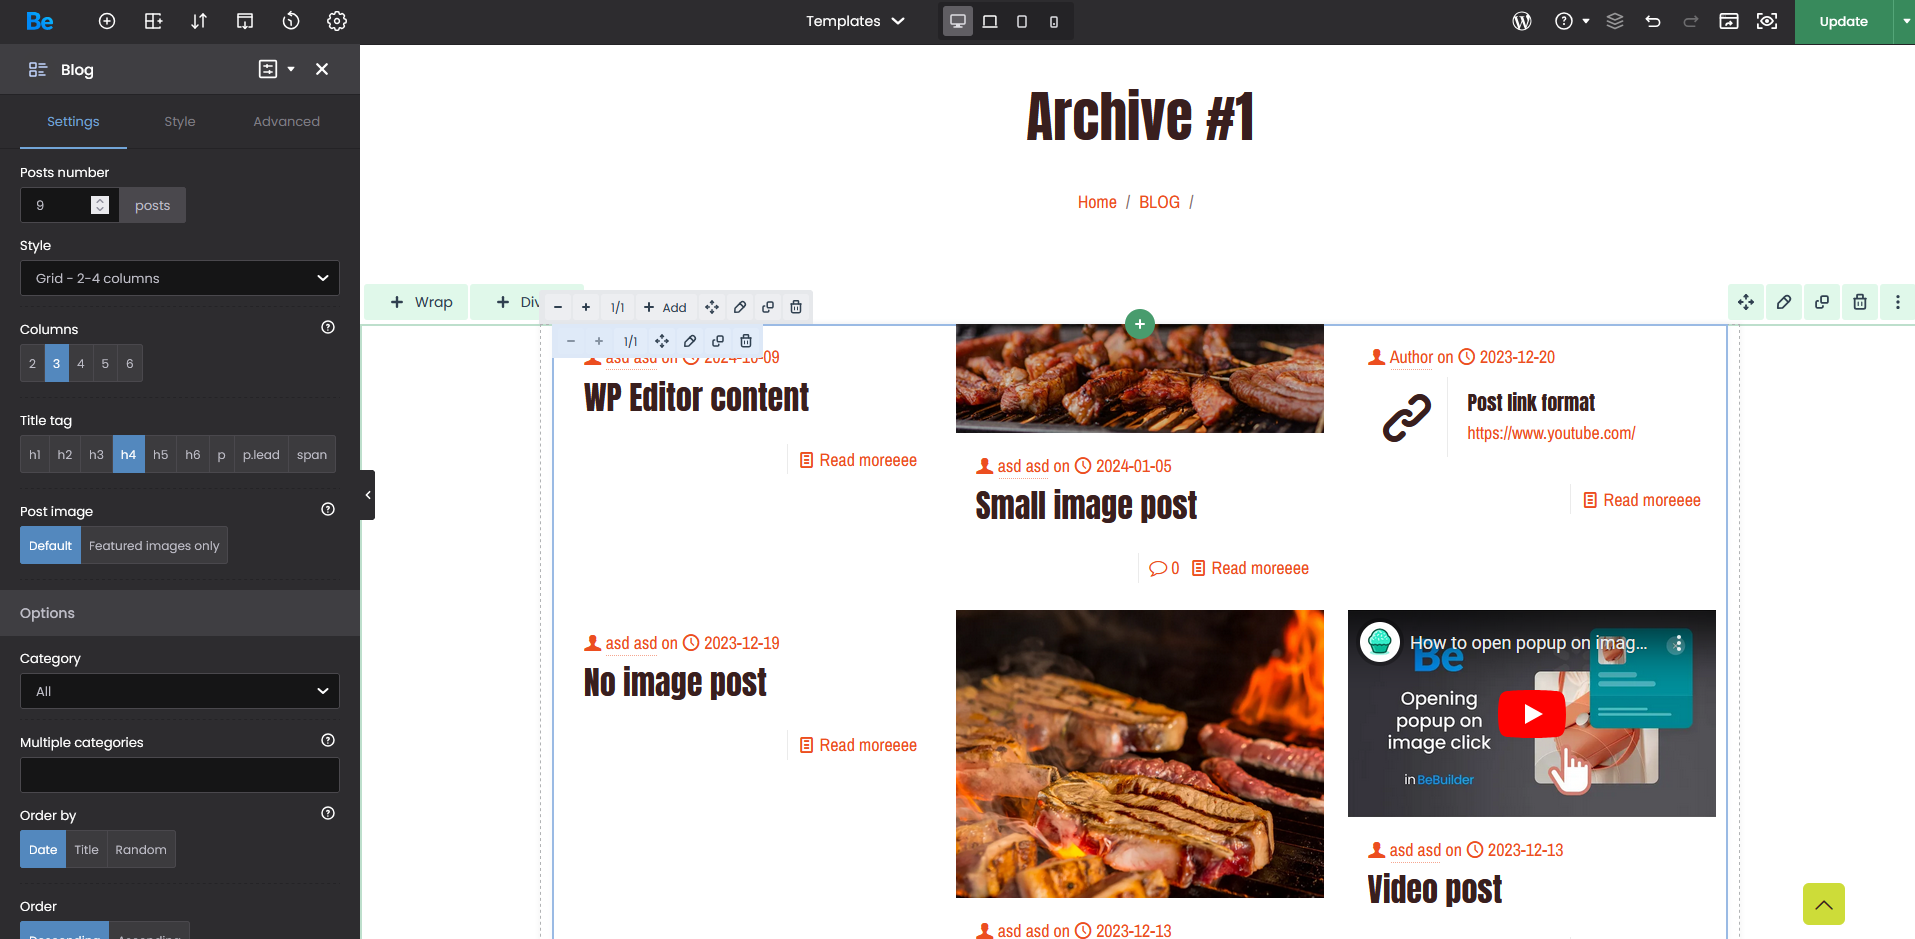Open the page preview window icon

(1729, 21)
